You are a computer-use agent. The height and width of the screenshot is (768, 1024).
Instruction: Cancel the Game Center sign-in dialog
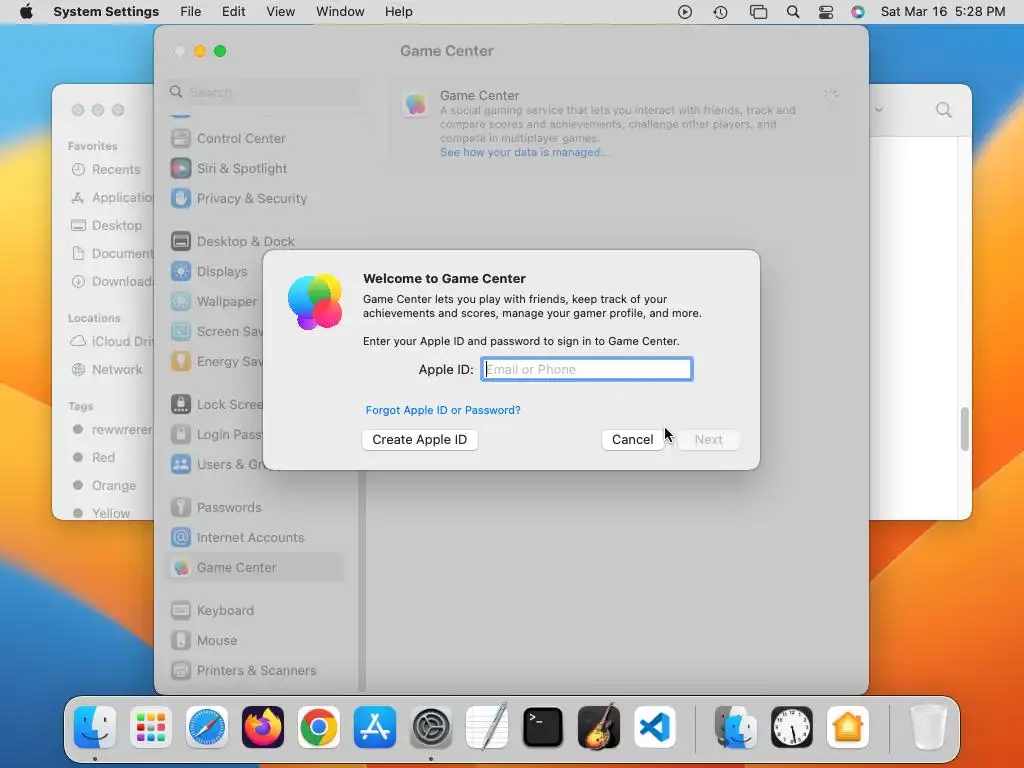632,440
